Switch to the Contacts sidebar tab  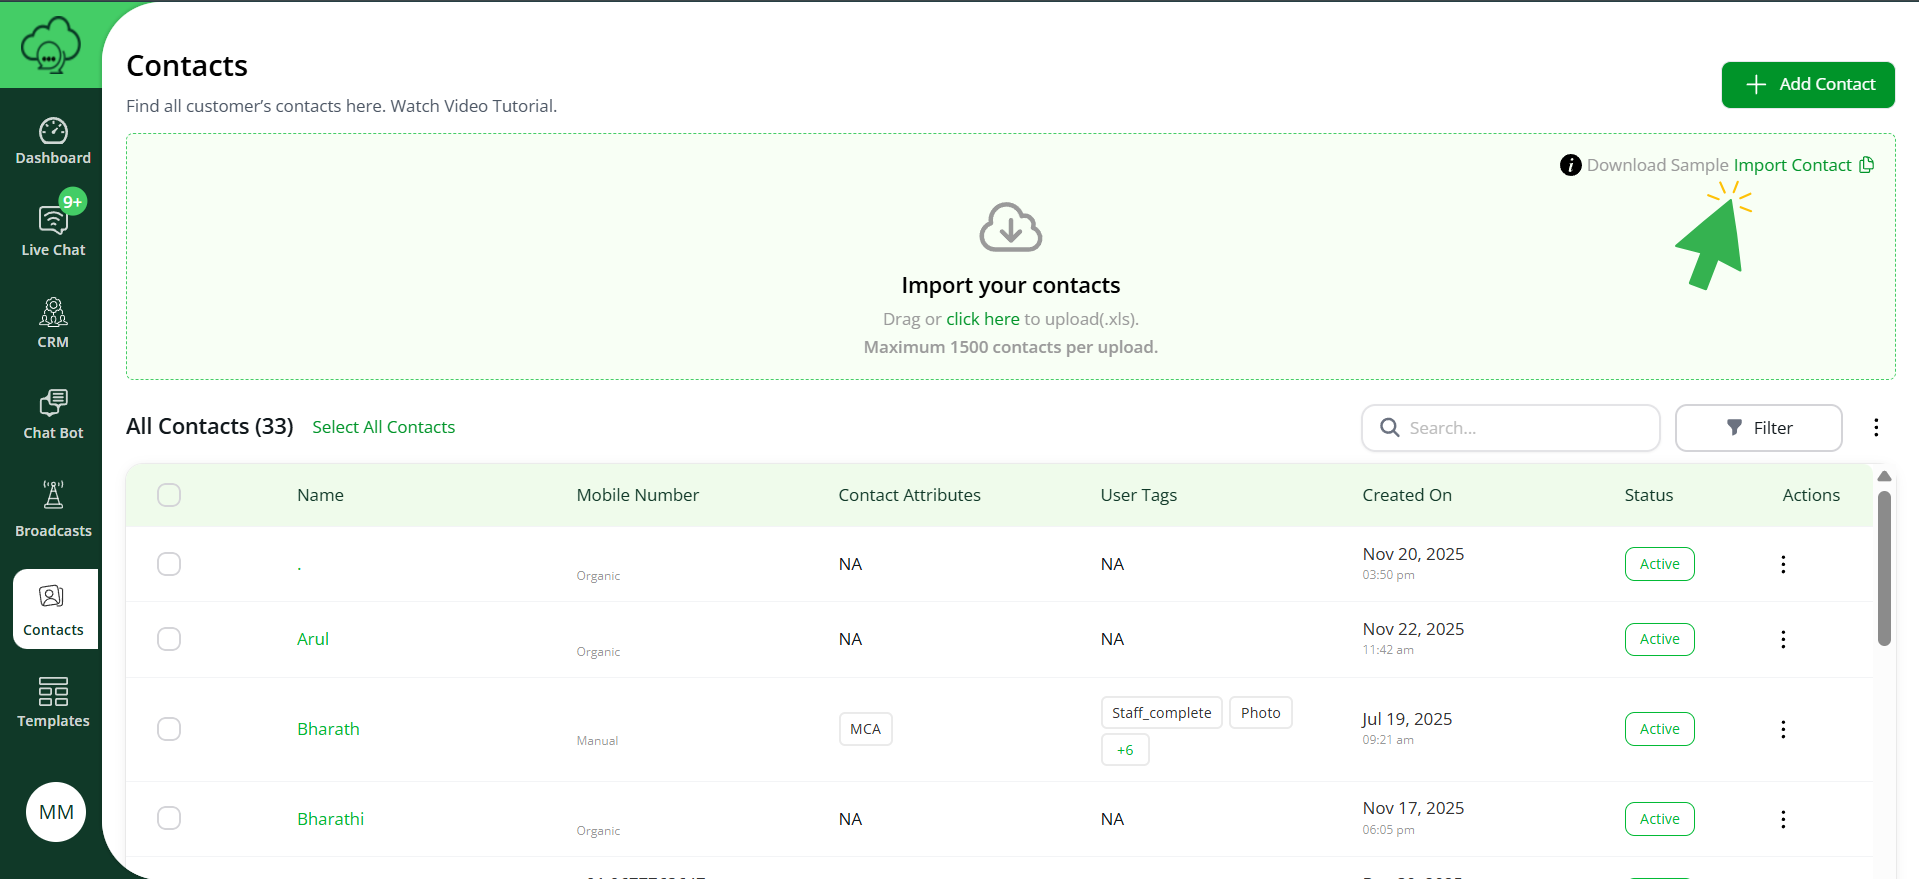(x=53, y=609)
